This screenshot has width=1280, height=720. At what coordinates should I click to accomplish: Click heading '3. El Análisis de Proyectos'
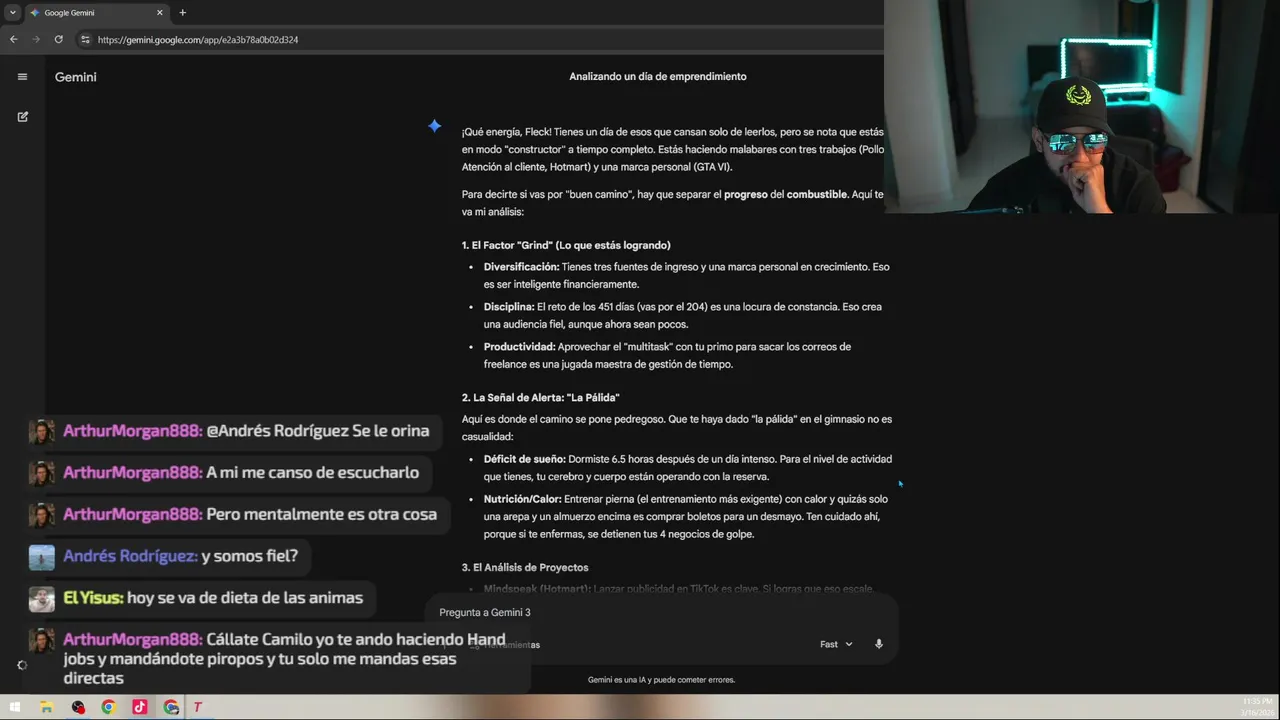click(x=525, y=568)
